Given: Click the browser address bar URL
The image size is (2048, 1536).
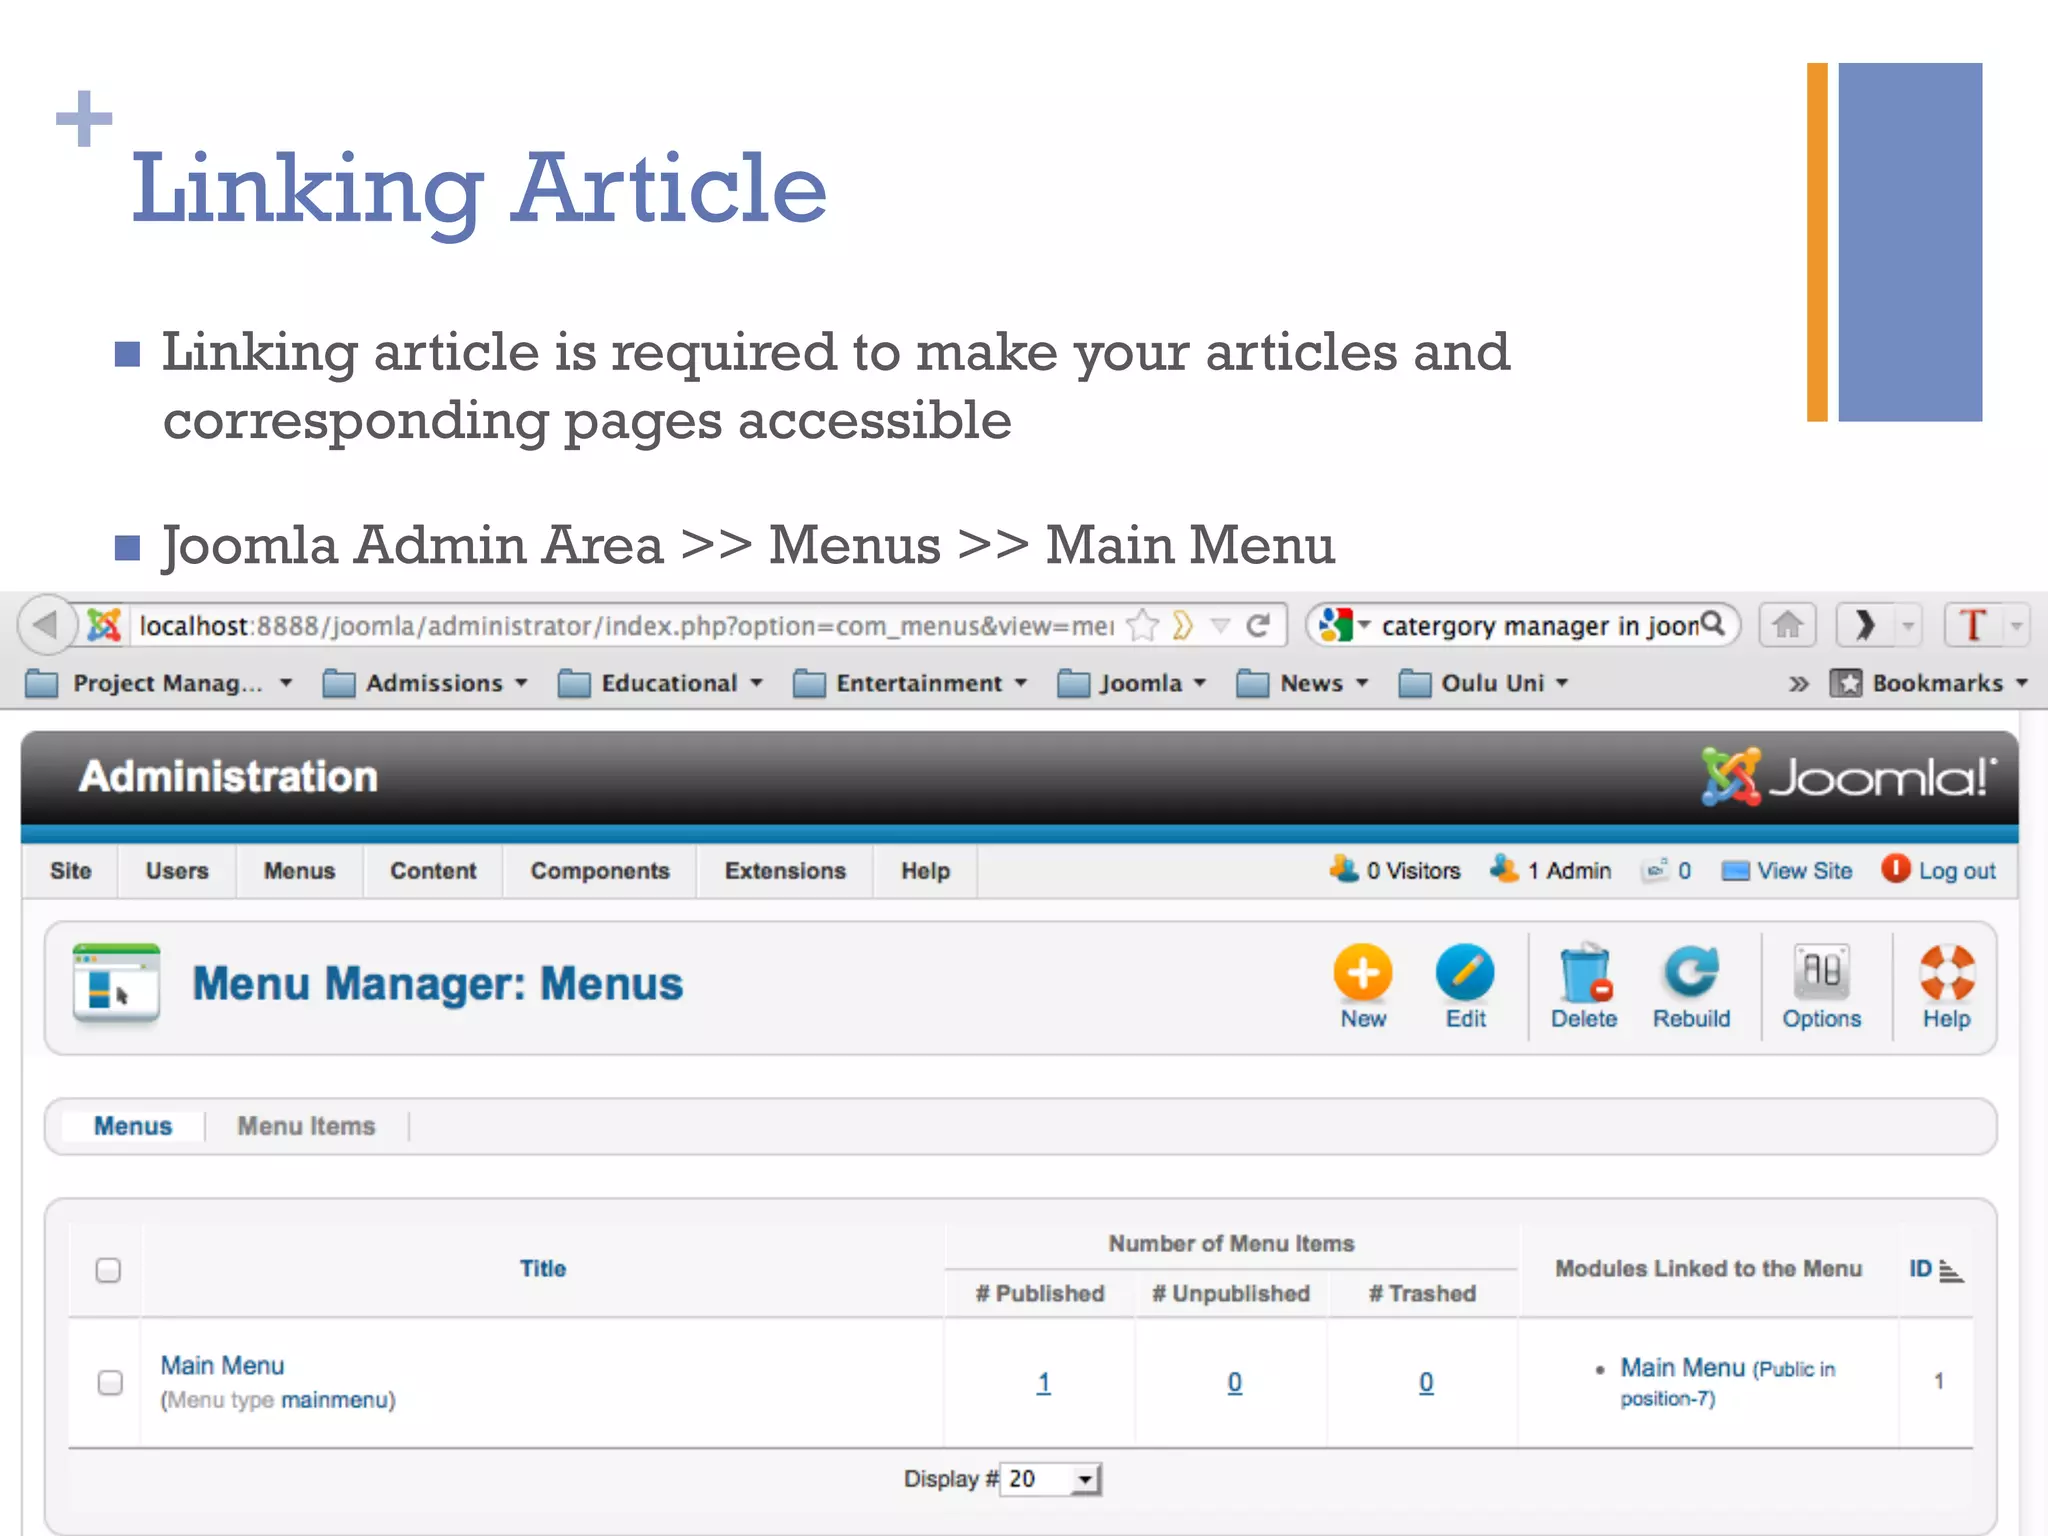Looking at the screenshot, I should [x=626, y=626].
